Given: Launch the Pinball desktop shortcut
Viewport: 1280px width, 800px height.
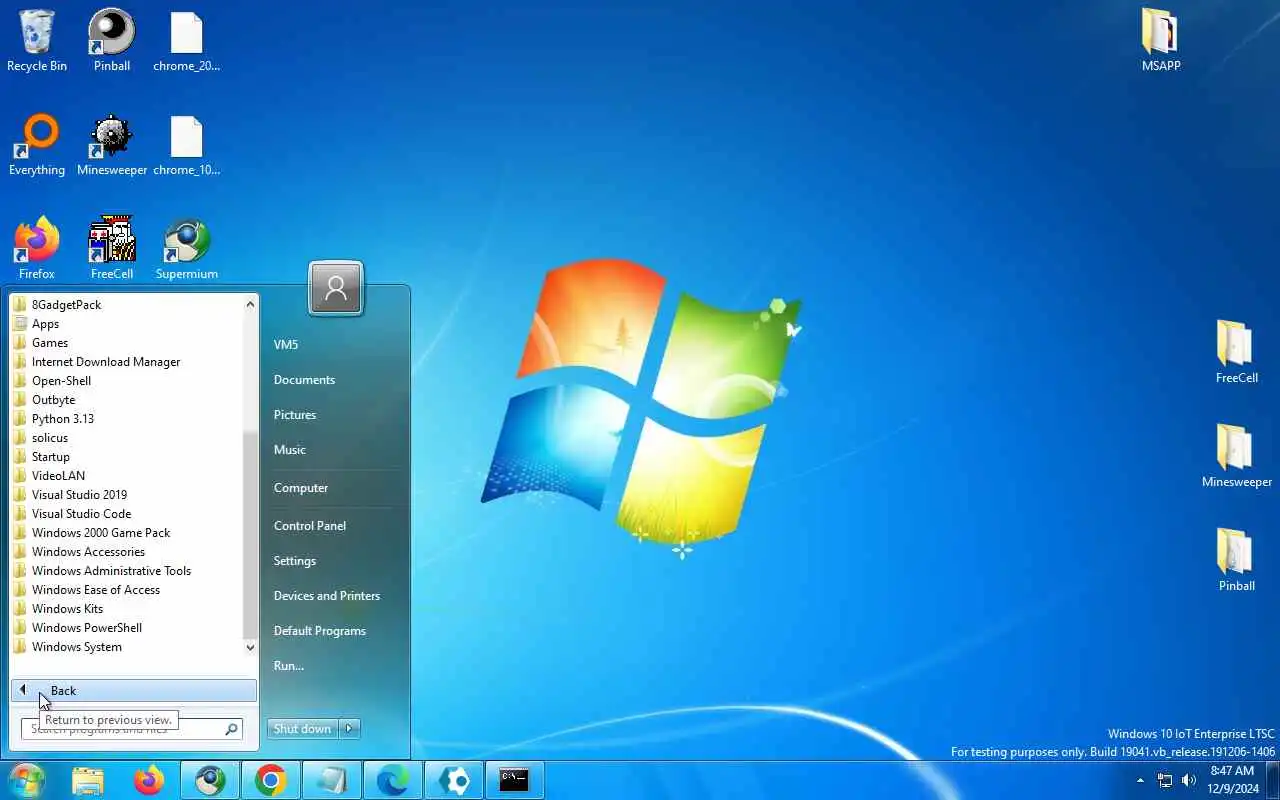Looking at the screenshot, I should [x=112, y=41].
